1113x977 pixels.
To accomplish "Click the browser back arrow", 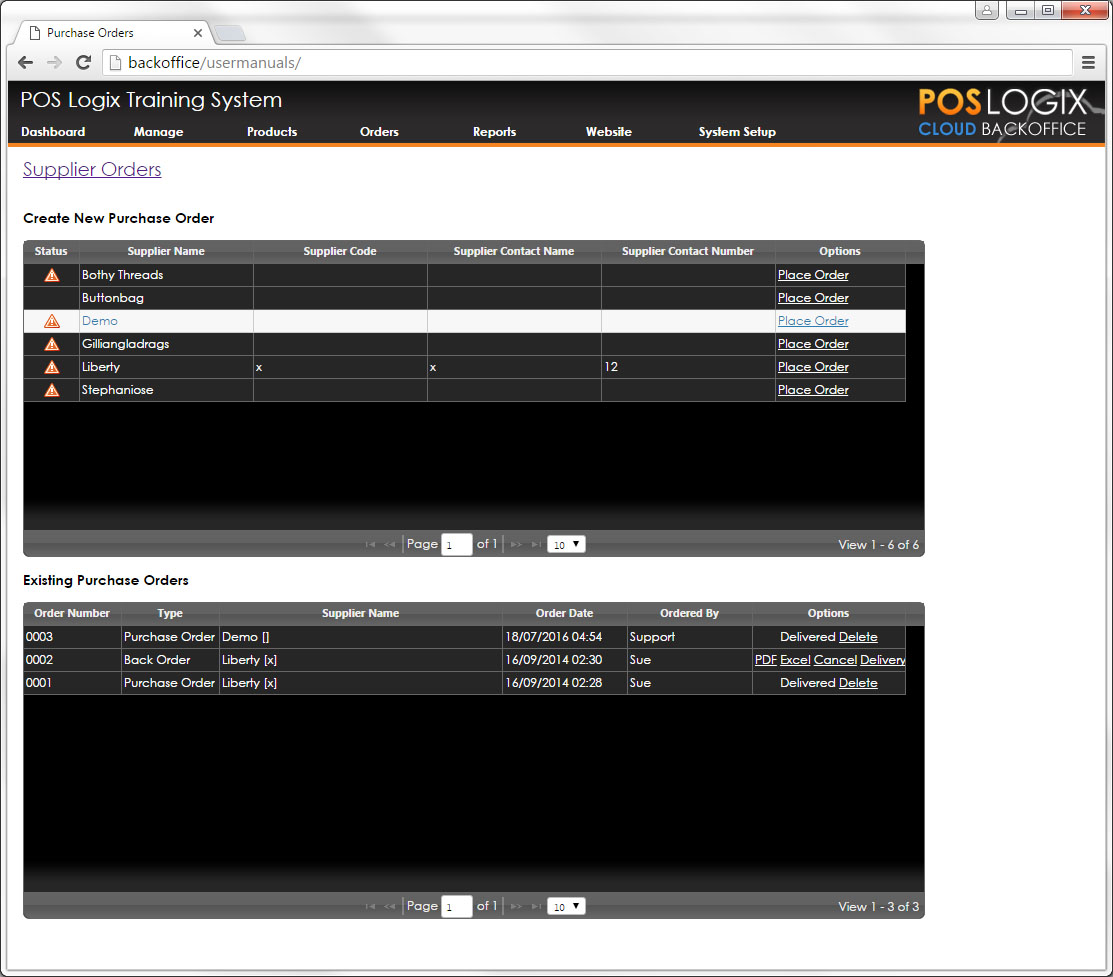I will tap(26, 62).
